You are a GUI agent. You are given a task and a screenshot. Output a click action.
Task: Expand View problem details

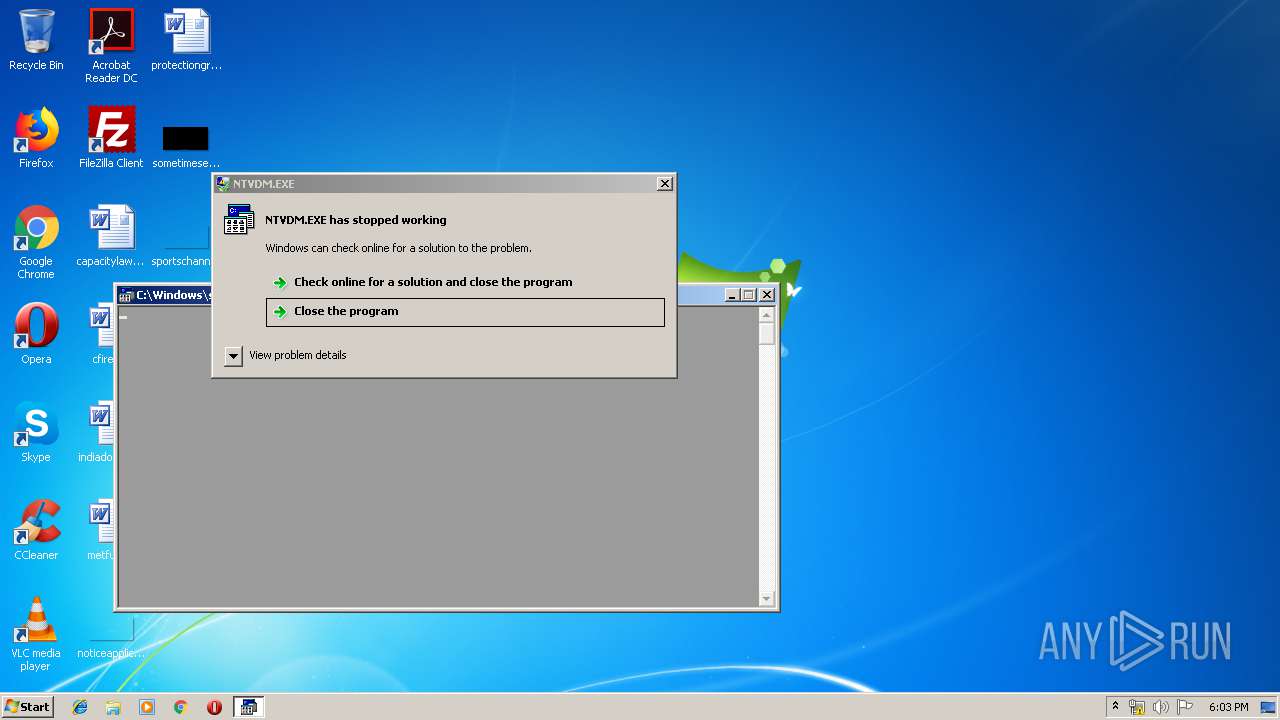(x=286, y=355)
